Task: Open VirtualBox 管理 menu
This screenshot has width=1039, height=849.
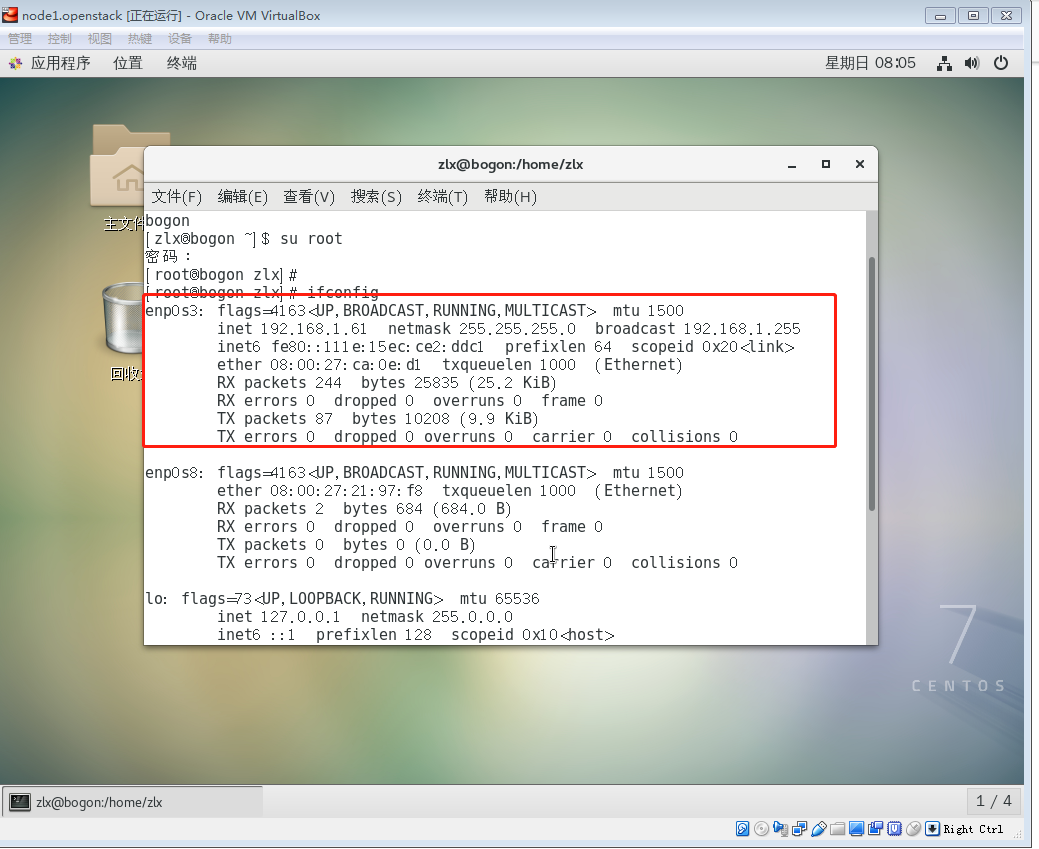Action: pos(20,39)
